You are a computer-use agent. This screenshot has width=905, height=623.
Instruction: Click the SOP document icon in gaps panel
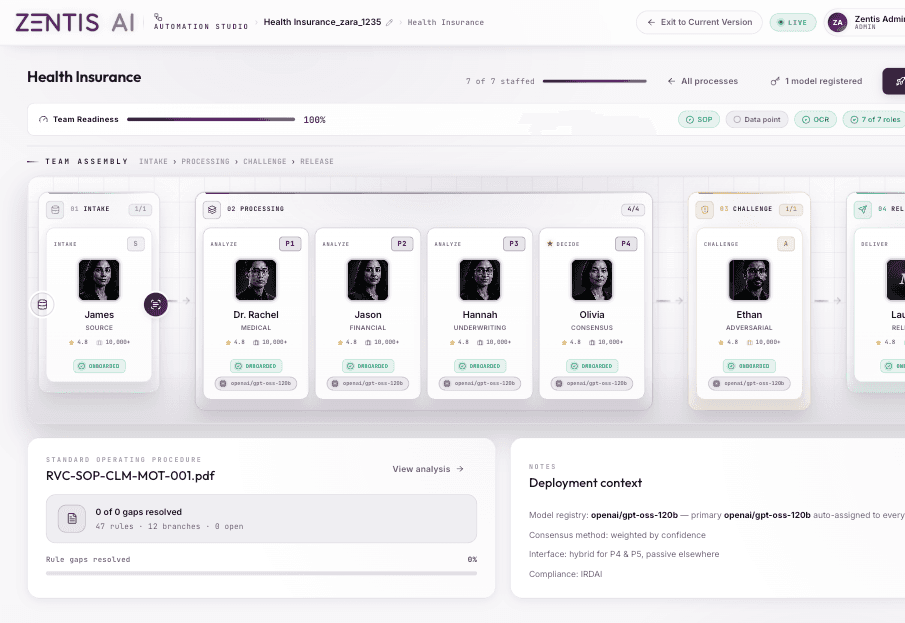(72, 518)
